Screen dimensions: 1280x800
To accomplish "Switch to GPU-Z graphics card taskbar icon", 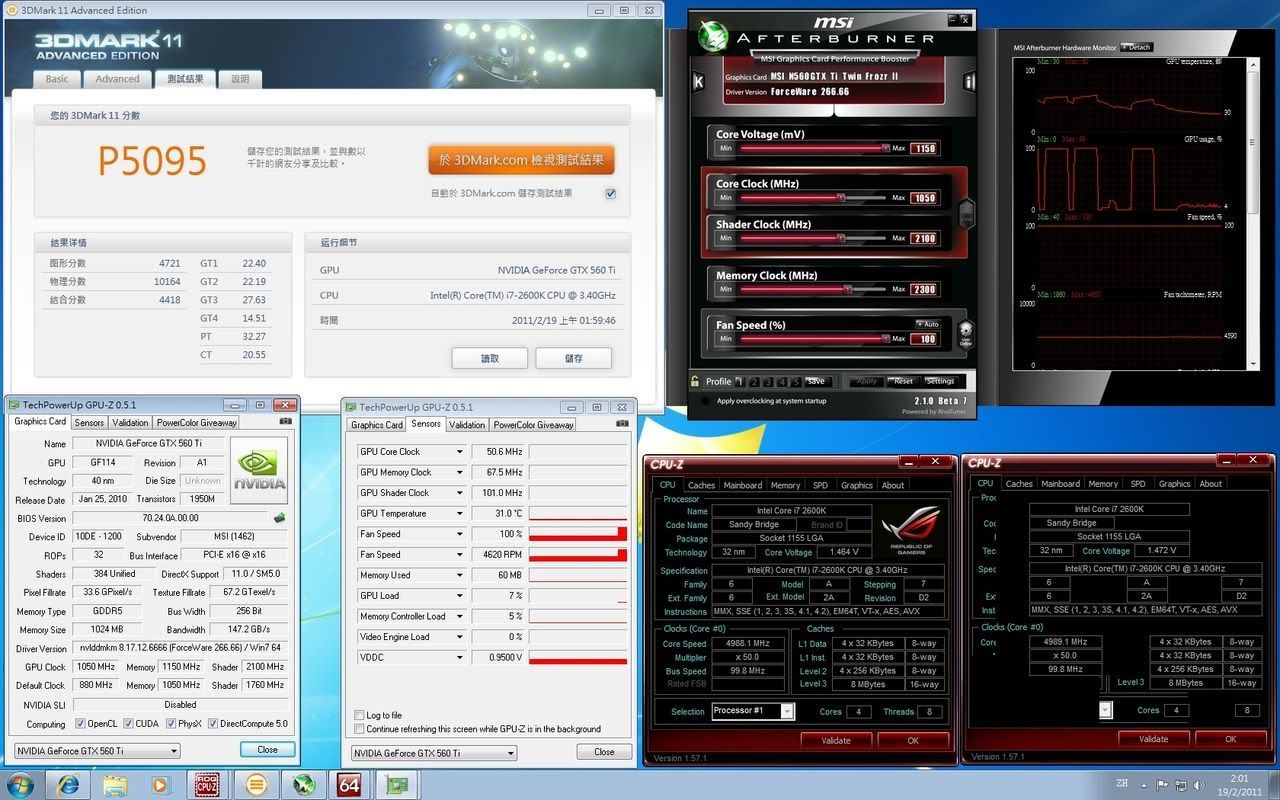I will click(396, 784).
